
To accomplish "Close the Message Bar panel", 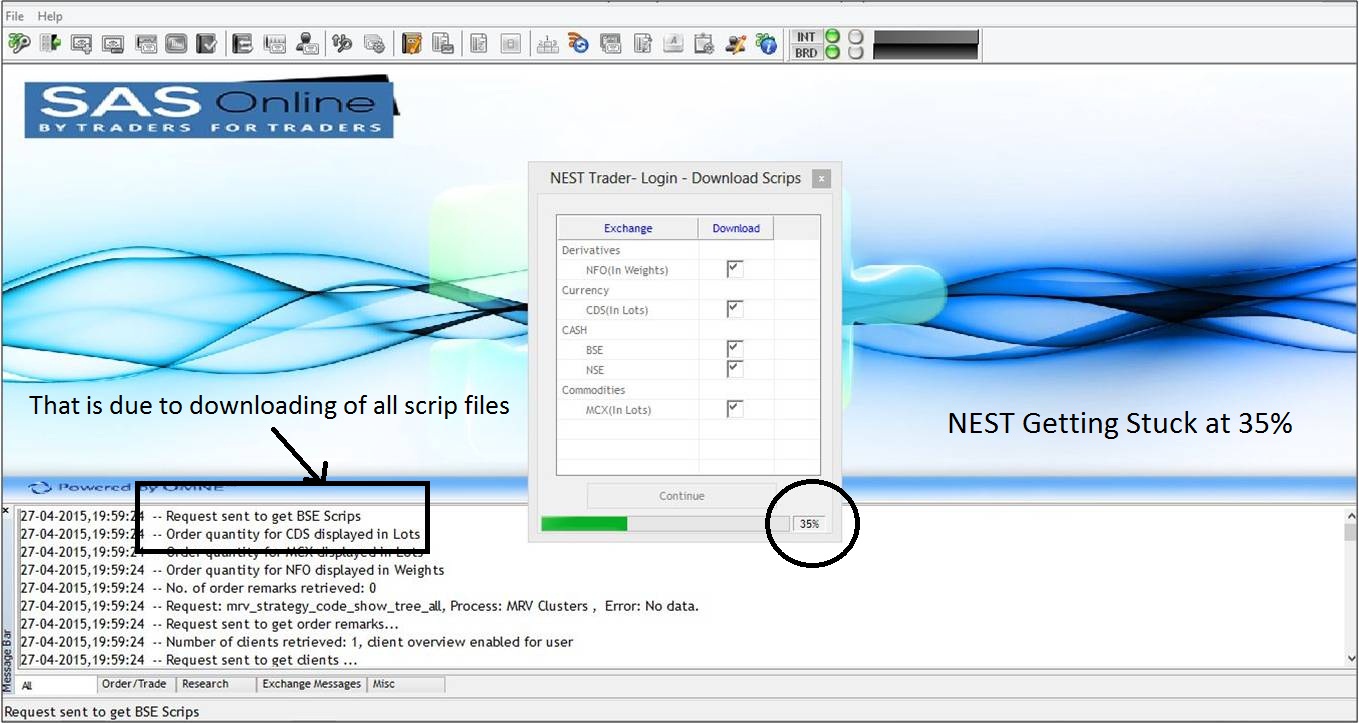I will [6, 511].
